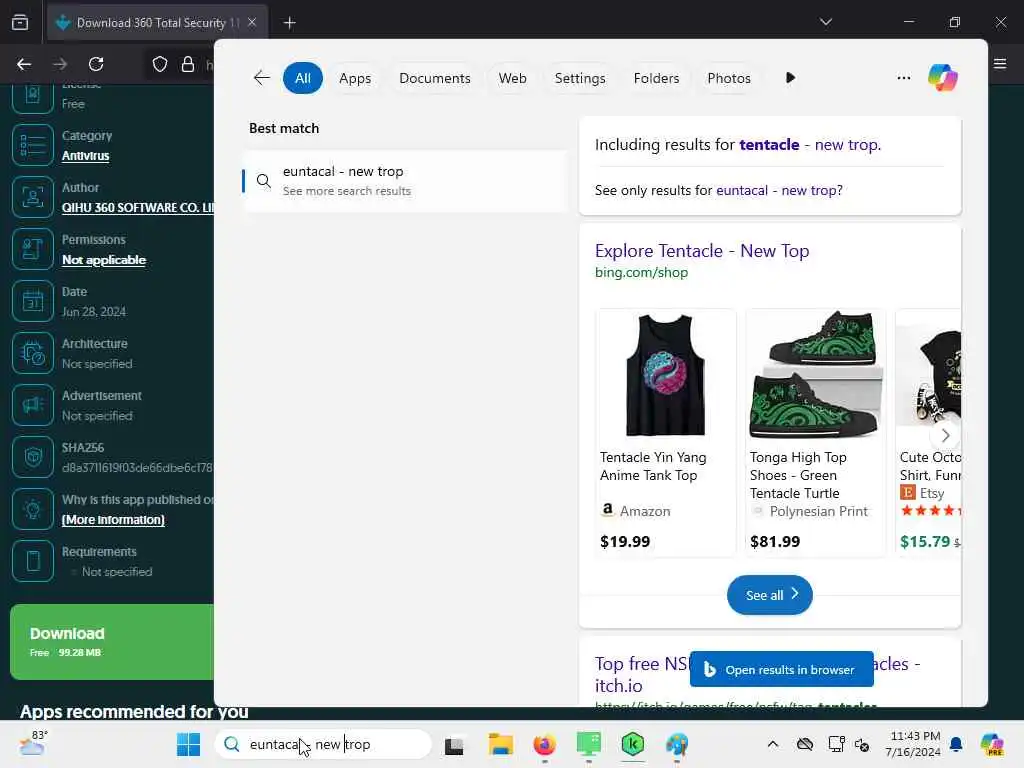
Task: Click the Not applicable permissions link
Action: coord(104,260)
